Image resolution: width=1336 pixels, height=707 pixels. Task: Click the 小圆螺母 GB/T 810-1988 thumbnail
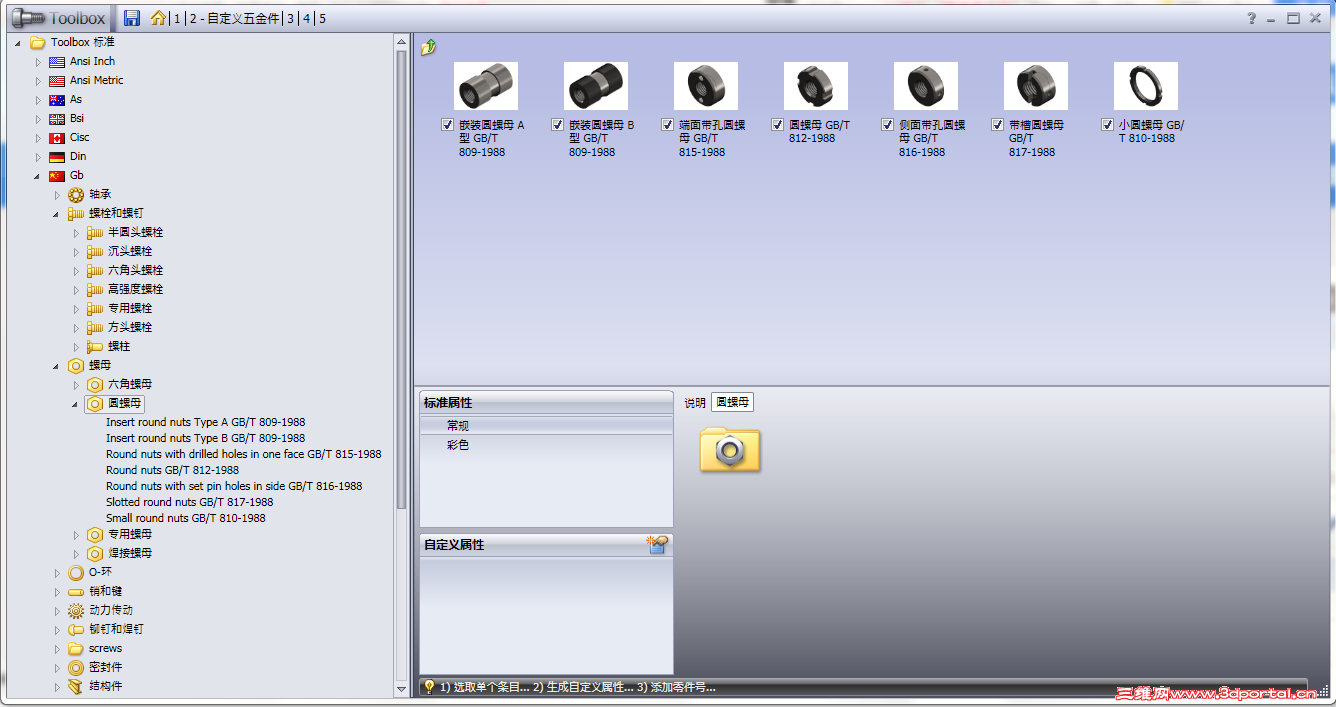(1145, 86)
